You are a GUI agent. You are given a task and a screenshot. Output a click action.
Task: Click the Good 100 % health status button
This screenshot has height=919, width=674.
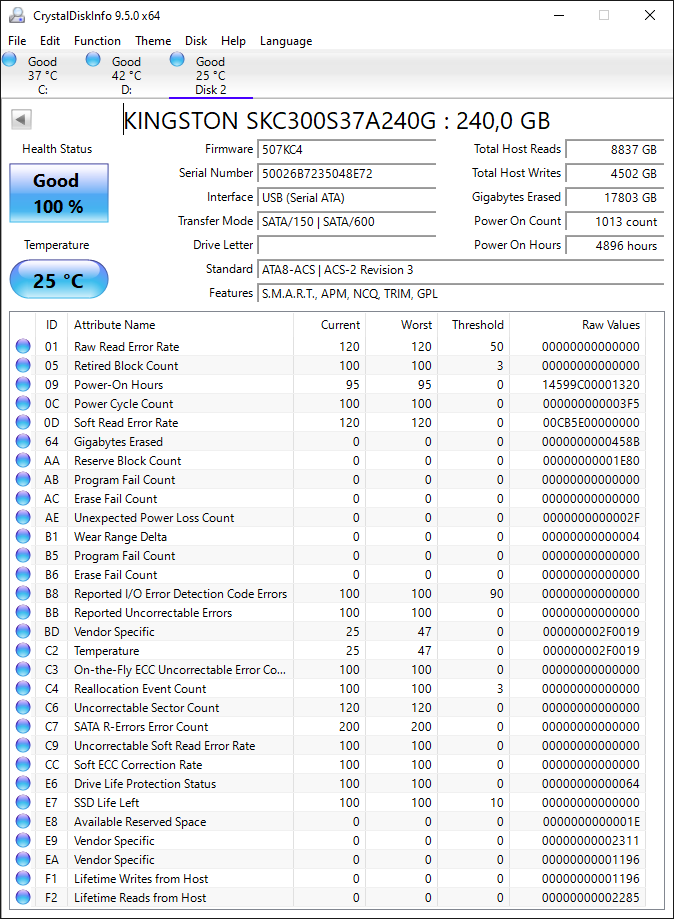(x=59, y=193)
